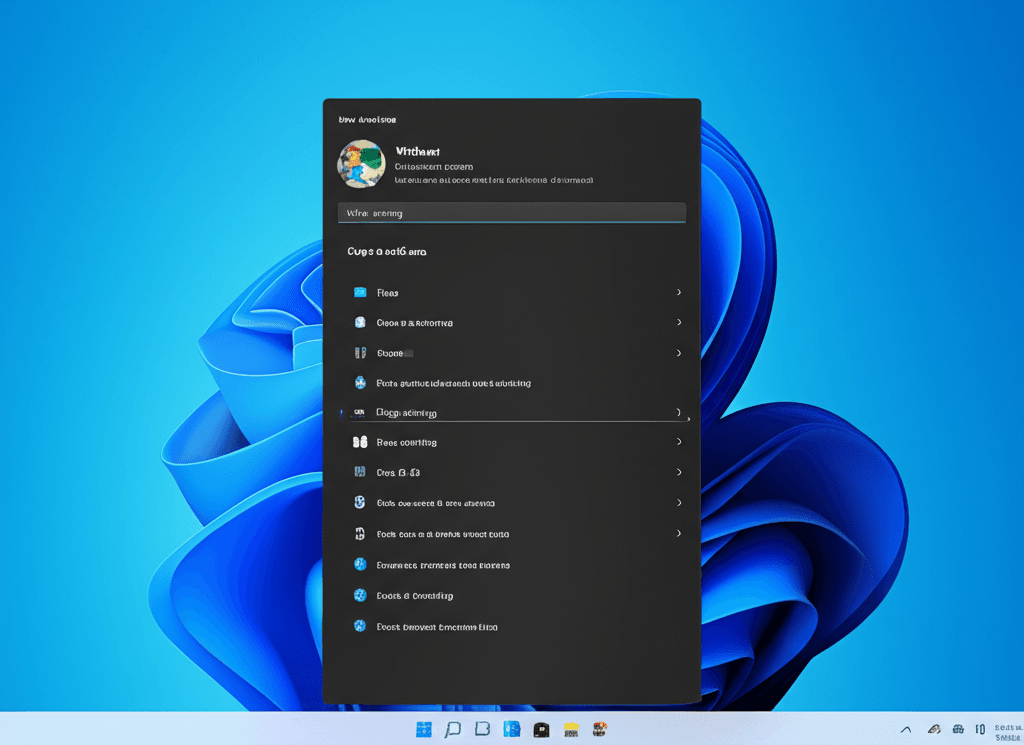Click the account name link in the header
Screen dimensions: 1024x745
418,151
